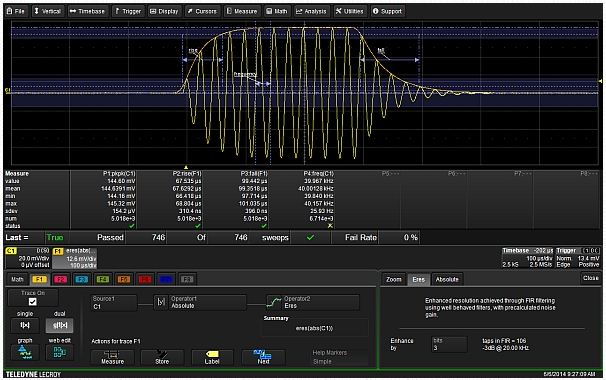
Task: Open the Utilities menu
Action: pos(349,11)
